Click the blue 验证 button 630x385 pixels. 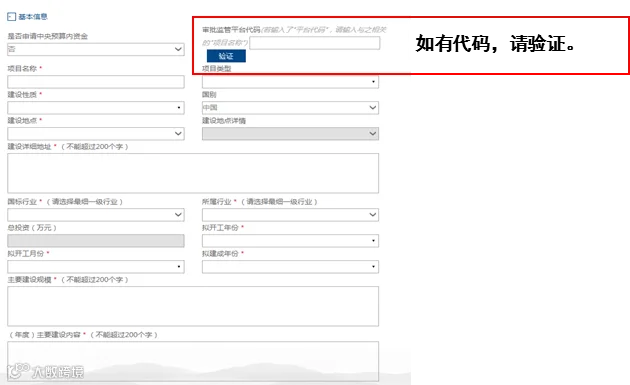pos(226,56)
